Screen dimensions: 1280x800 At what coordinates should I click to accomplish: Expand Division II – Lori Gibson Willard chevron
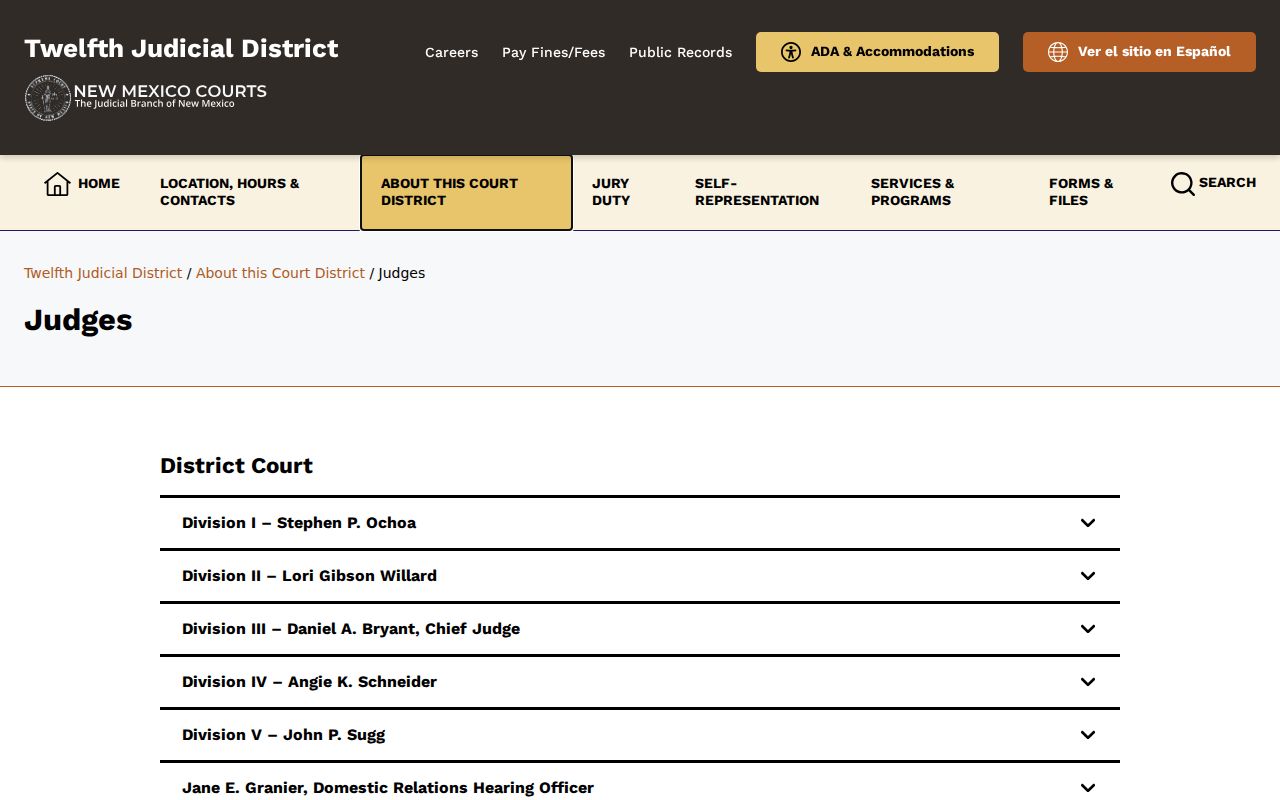(1088, 576)
